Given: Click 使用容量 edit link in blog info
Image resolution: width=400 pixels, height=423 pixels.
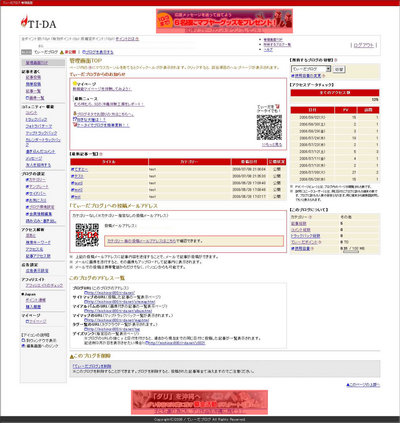Looking at the screenshot, I should [x=302, y=249].
